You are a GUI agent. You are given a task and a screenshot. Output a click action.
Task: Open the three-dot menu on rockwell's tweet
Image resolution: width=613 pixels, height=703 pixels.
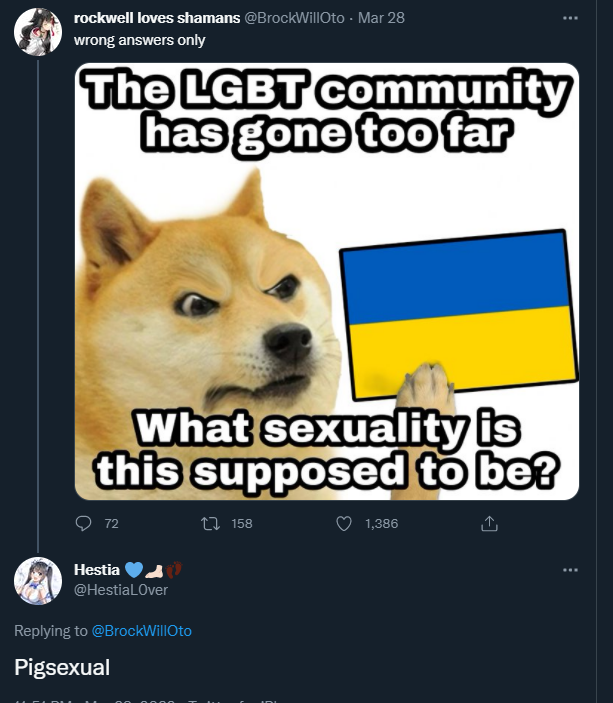570,18
